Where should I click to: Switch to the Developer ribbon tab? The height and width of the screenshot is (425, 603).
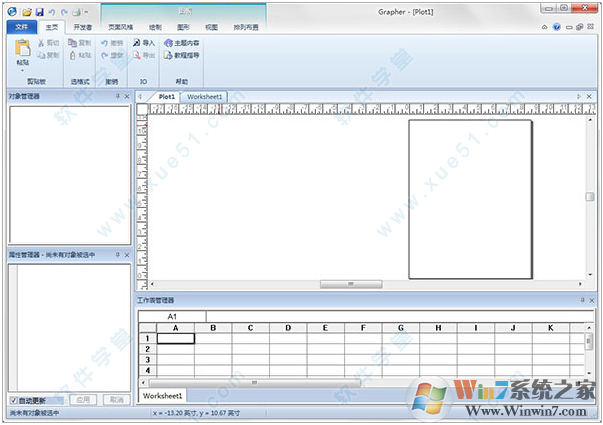tap(82, 27)
